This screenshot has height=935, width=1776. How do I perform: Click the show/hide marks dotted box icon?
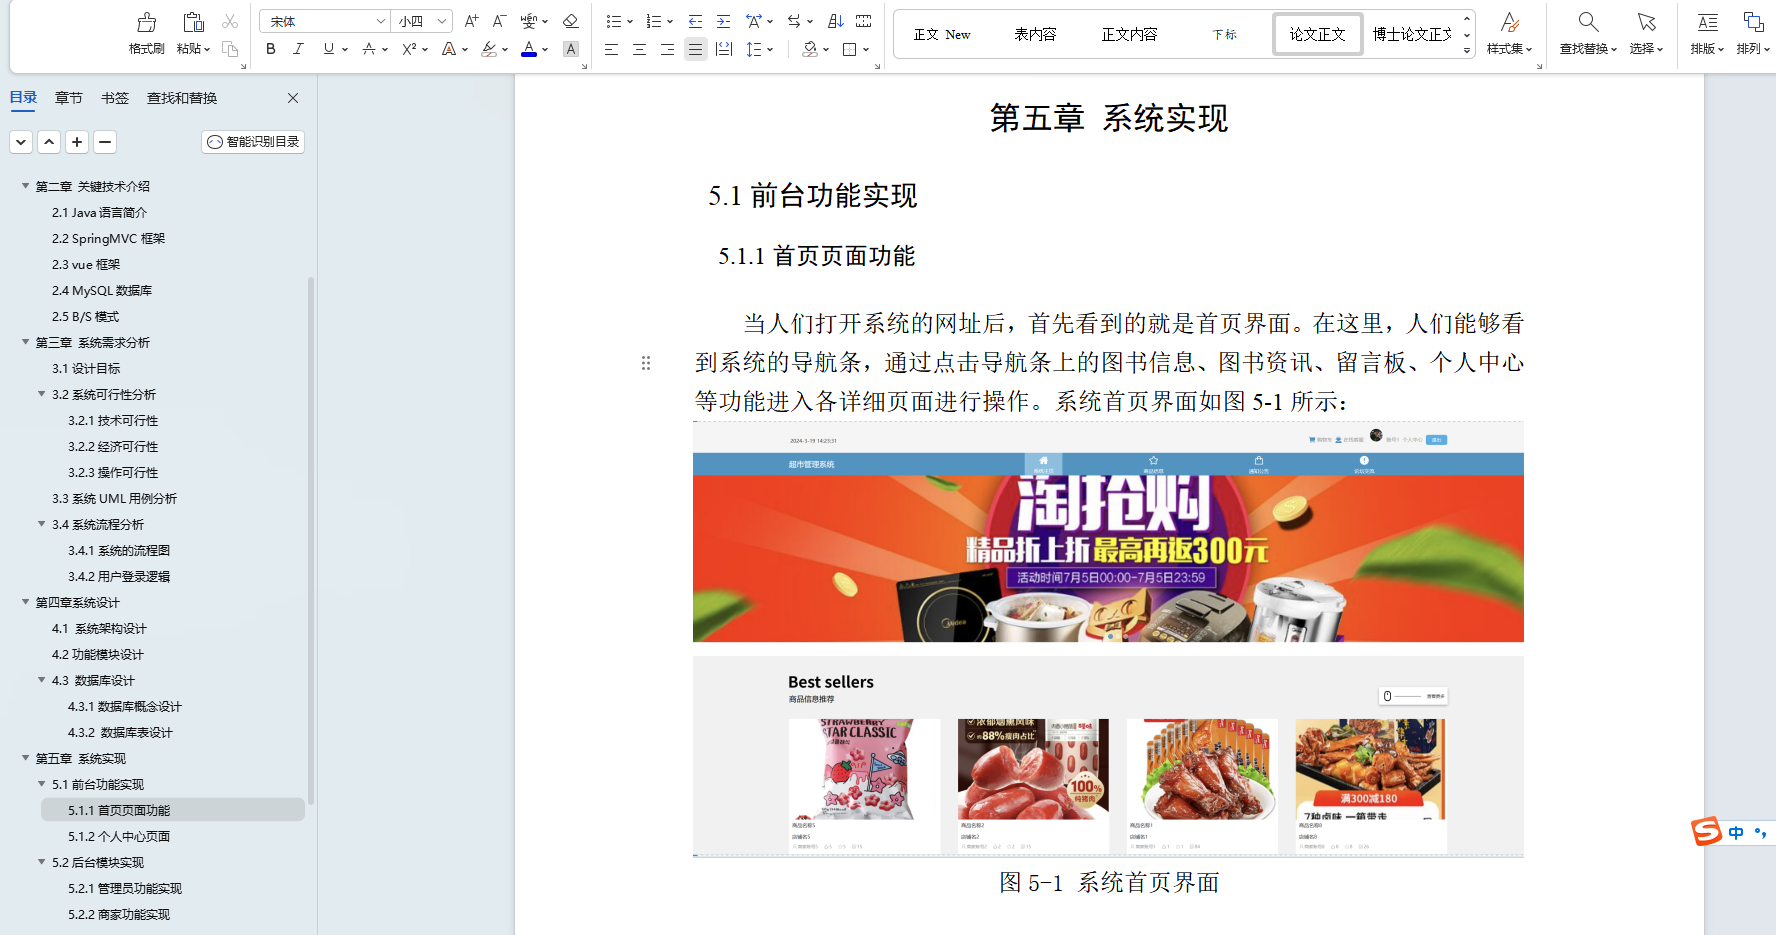click(864, 21)
